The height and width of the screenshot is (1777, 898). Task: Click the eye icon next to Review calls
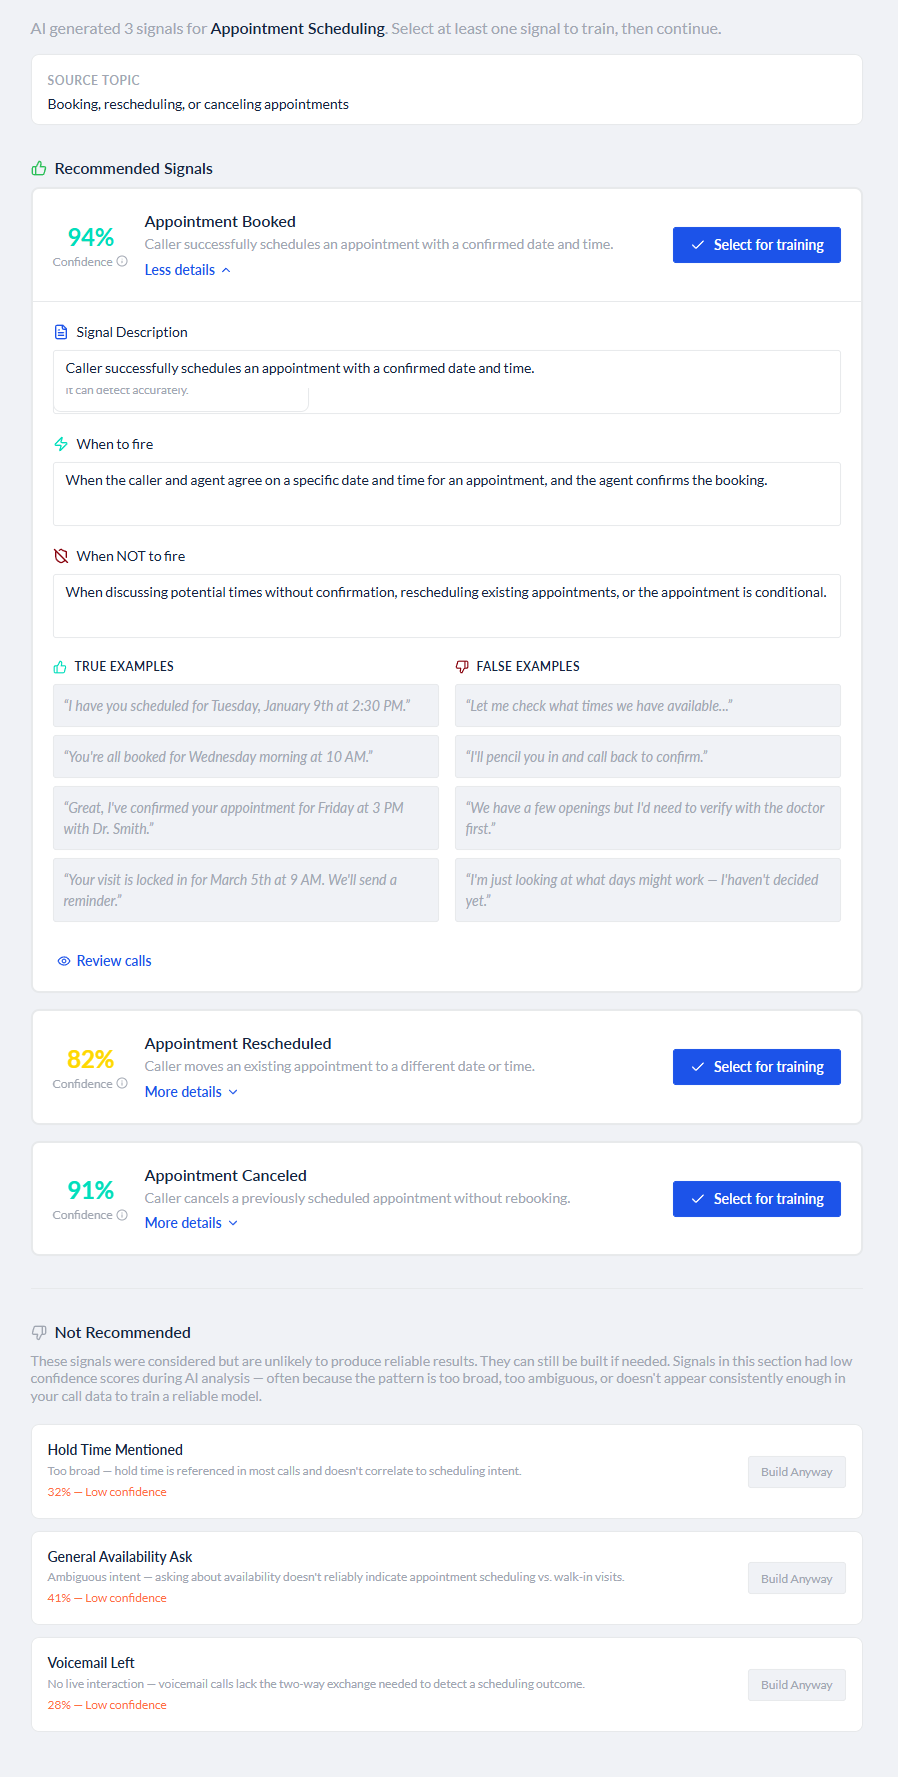pyautogui.click(x=64, y=961)
